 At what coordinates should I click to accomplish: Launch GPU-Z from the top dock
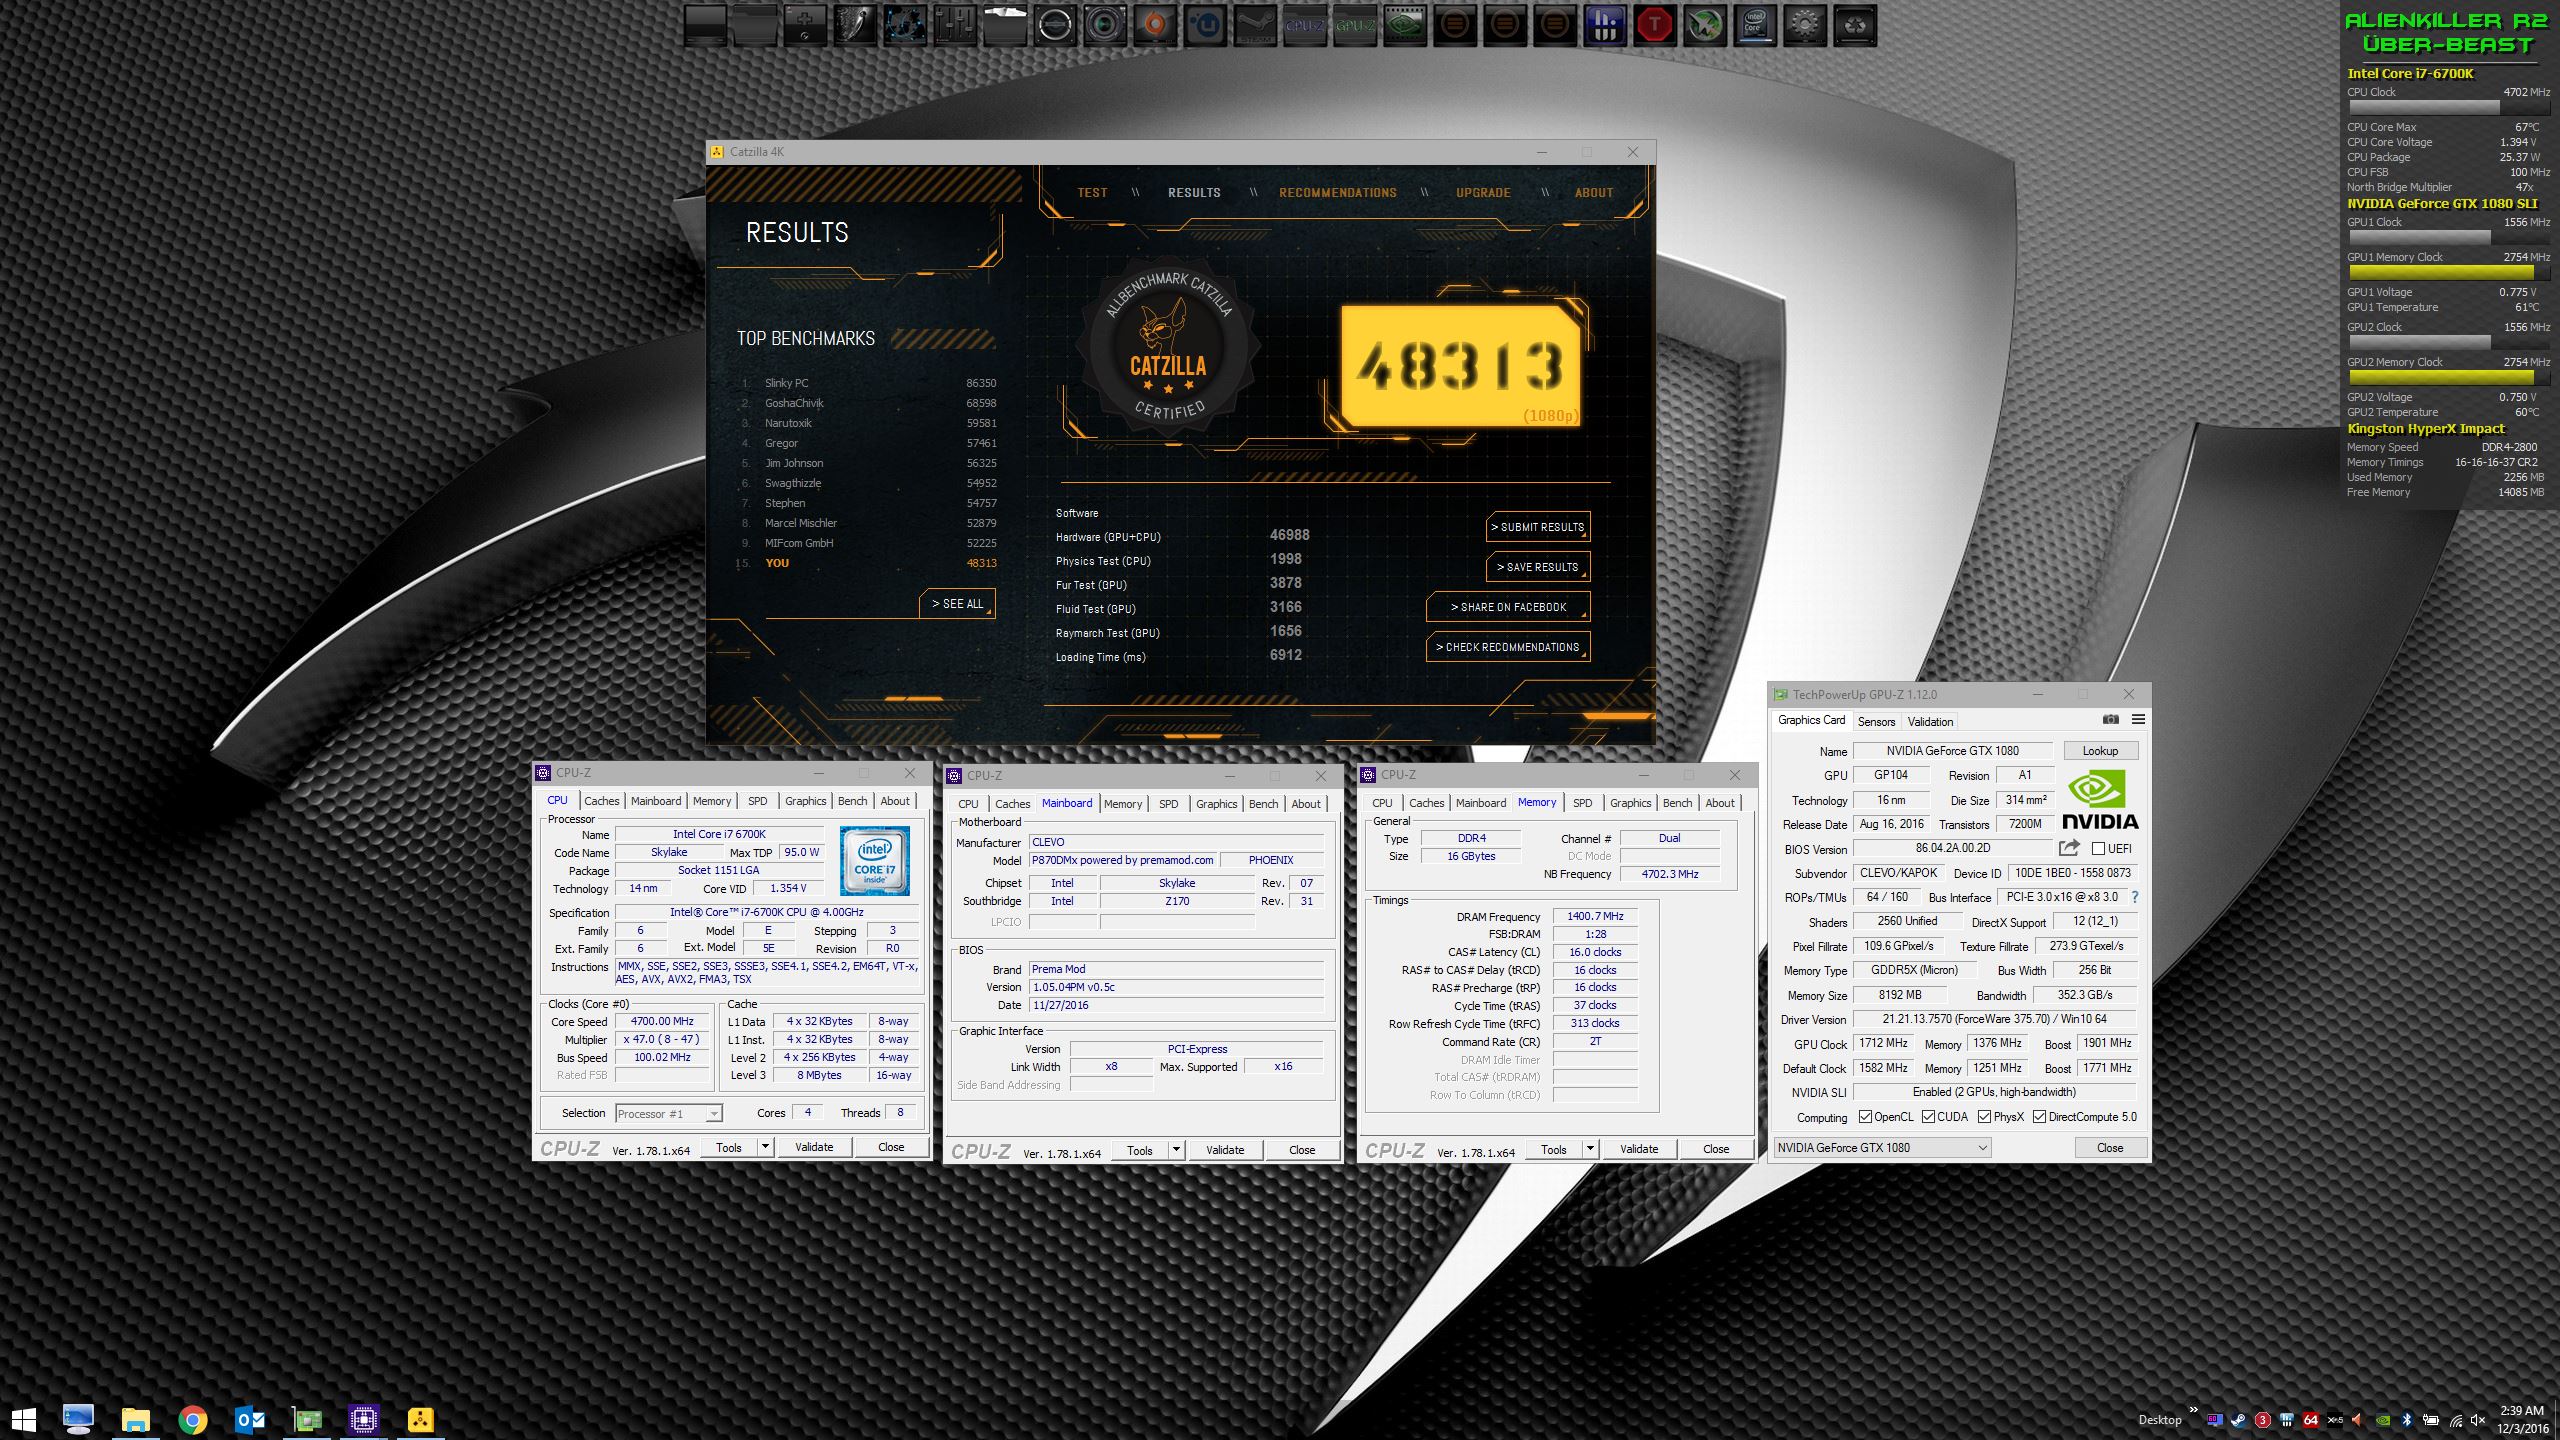pyautogui.click(x=1355, y=25)
